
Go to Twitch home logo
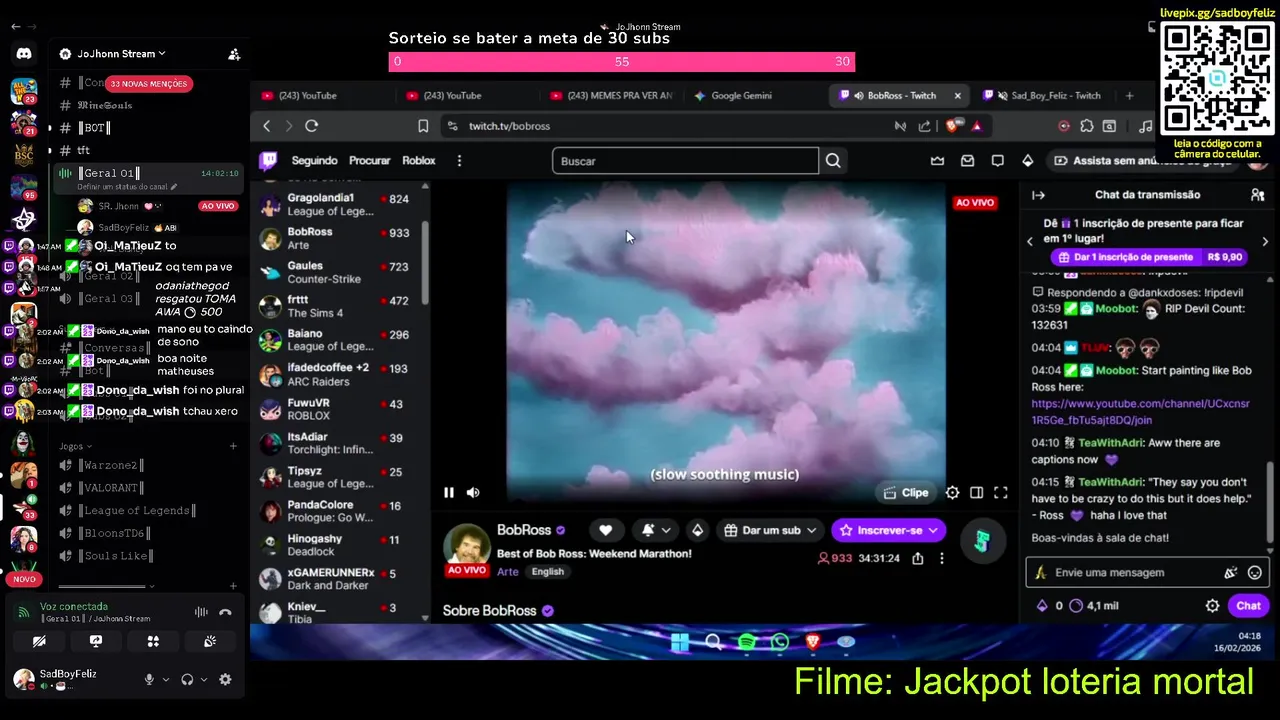[268, 161]
